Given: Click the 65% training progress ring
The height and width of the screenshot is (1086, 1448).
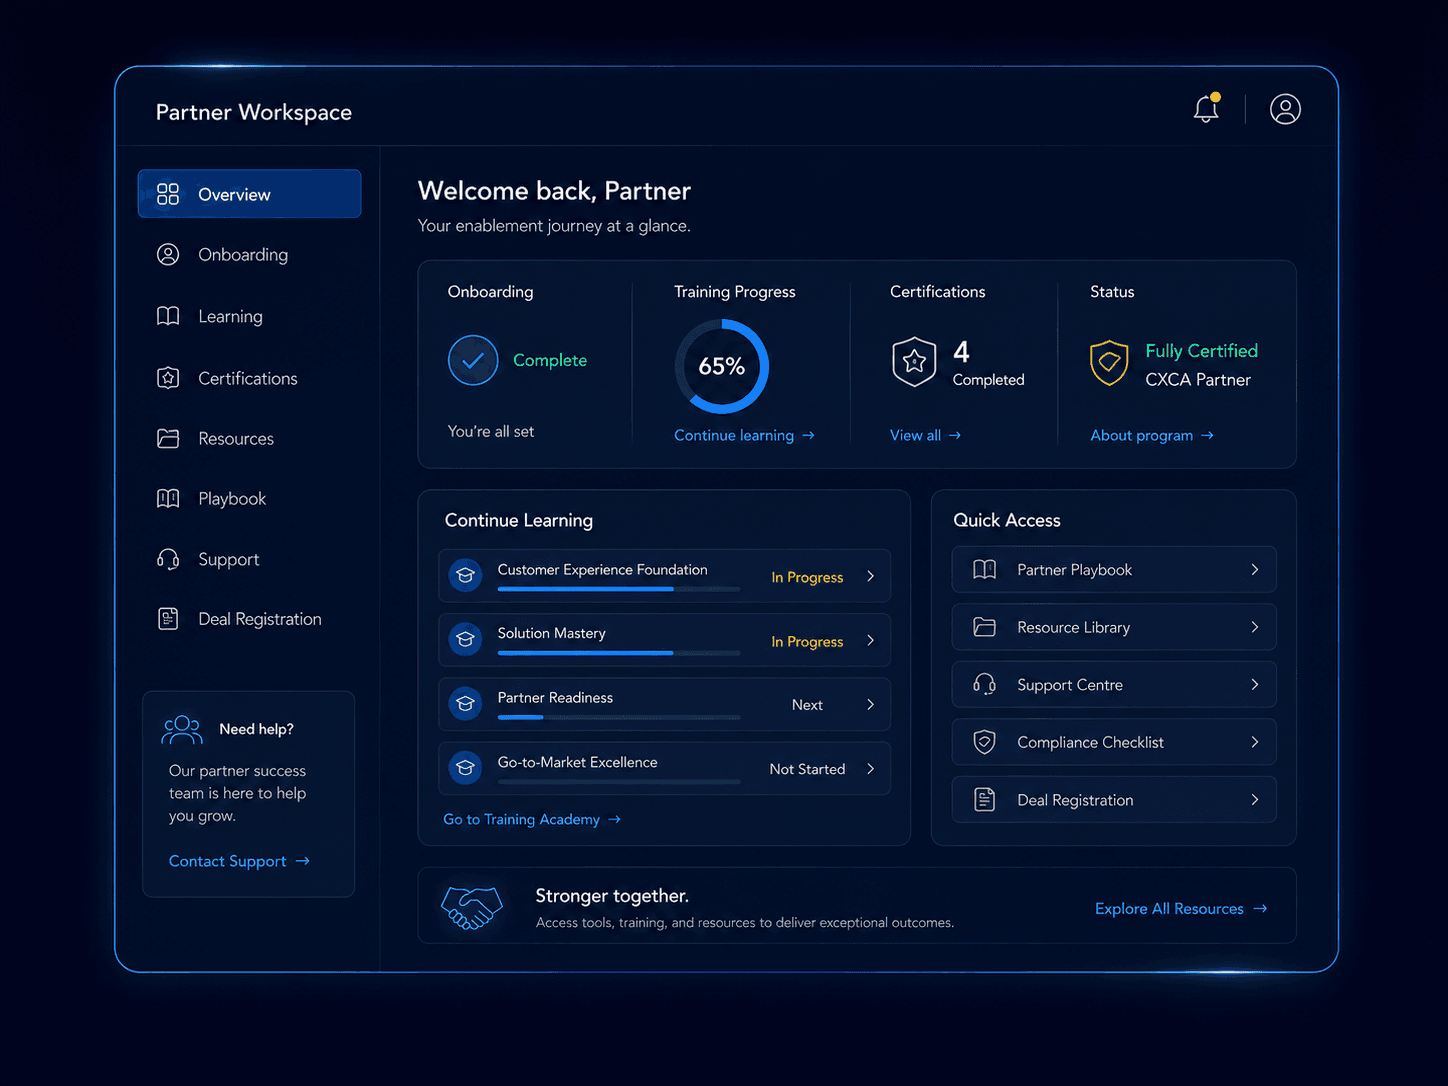Looking at the screenshot, I should tap(721, 366).
